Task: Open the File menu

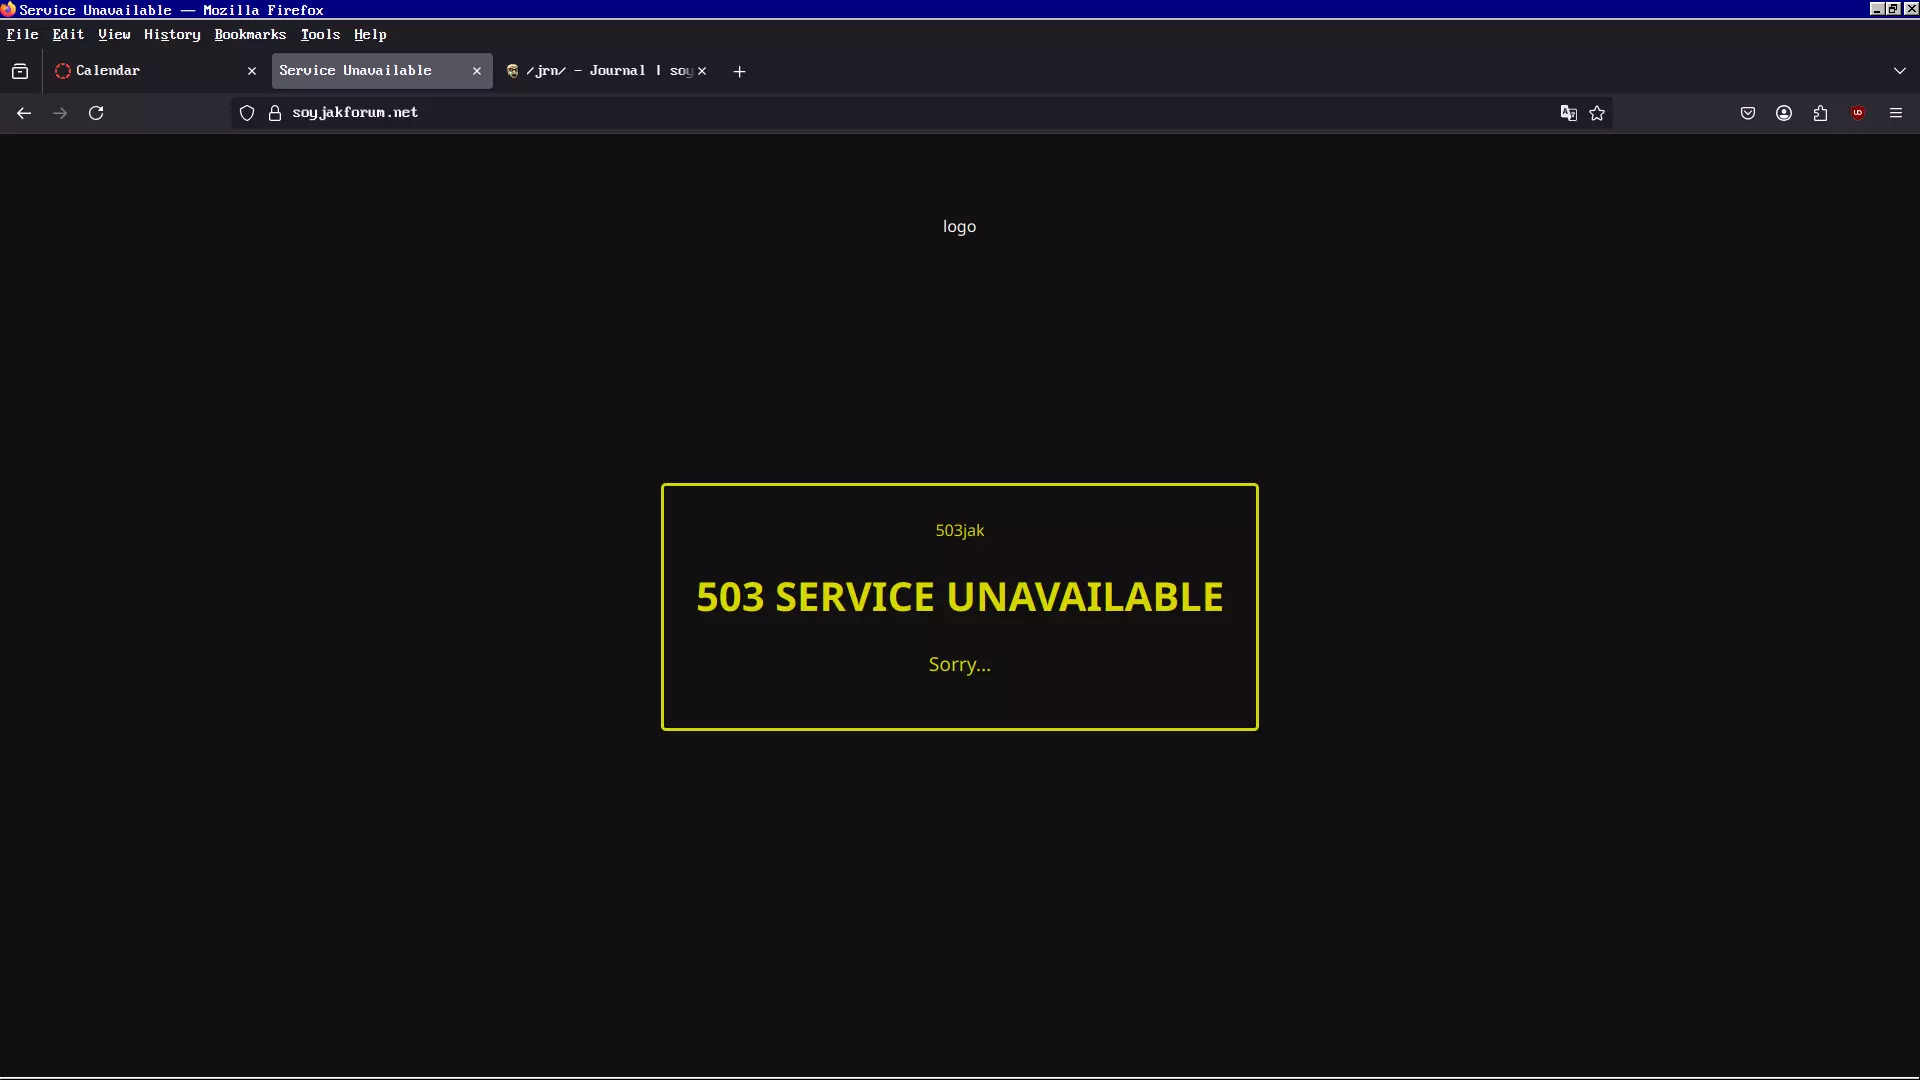Action: tap(22, 34)
